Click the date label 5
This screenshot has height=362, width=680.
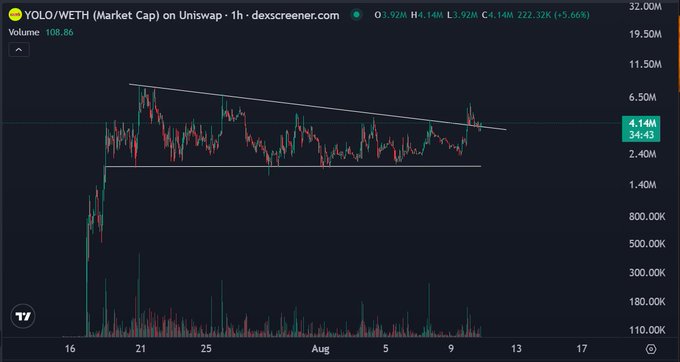click(386, 349)
